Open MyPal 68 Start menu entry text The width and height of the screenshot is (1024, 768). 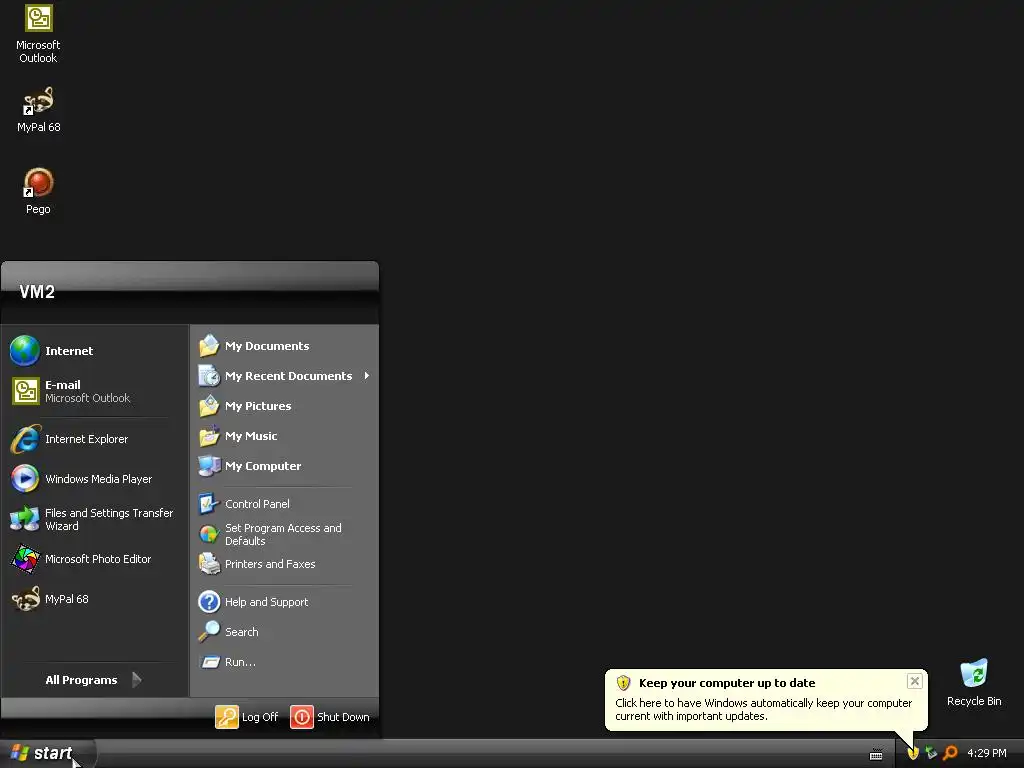pos(67,599)
